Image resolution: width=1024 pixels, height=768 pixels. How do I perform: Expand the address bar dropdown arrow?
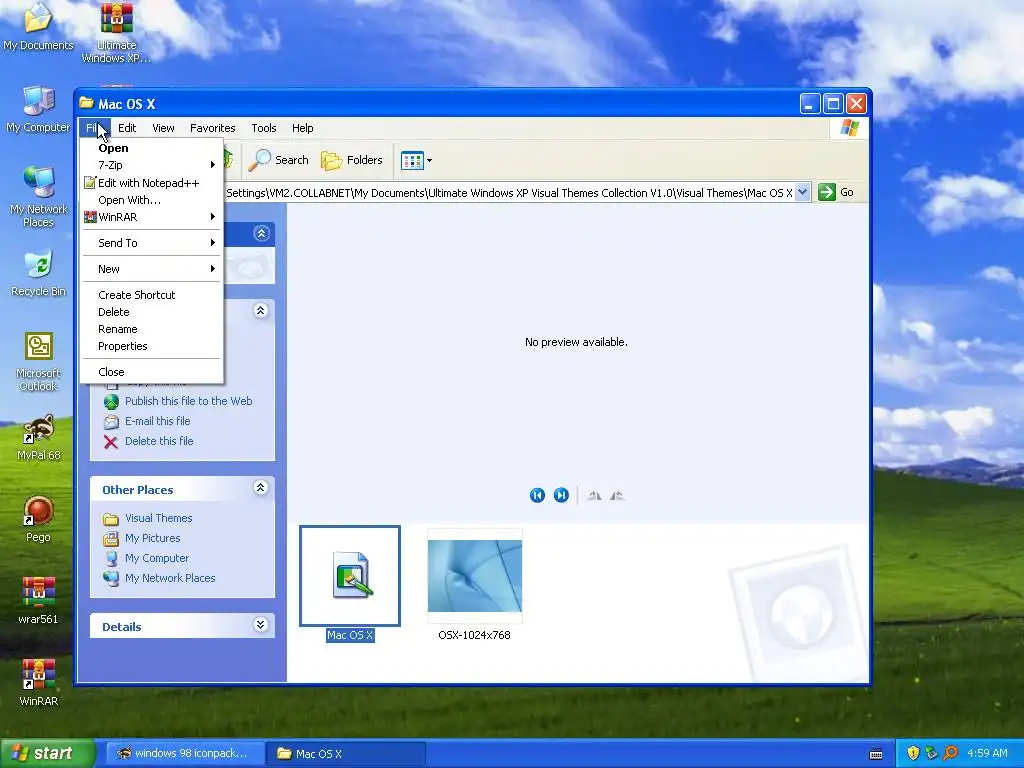click(803, 192)
